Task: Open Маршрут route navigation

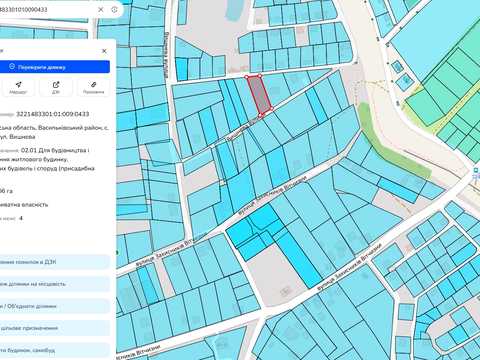Action: [18, 88]
